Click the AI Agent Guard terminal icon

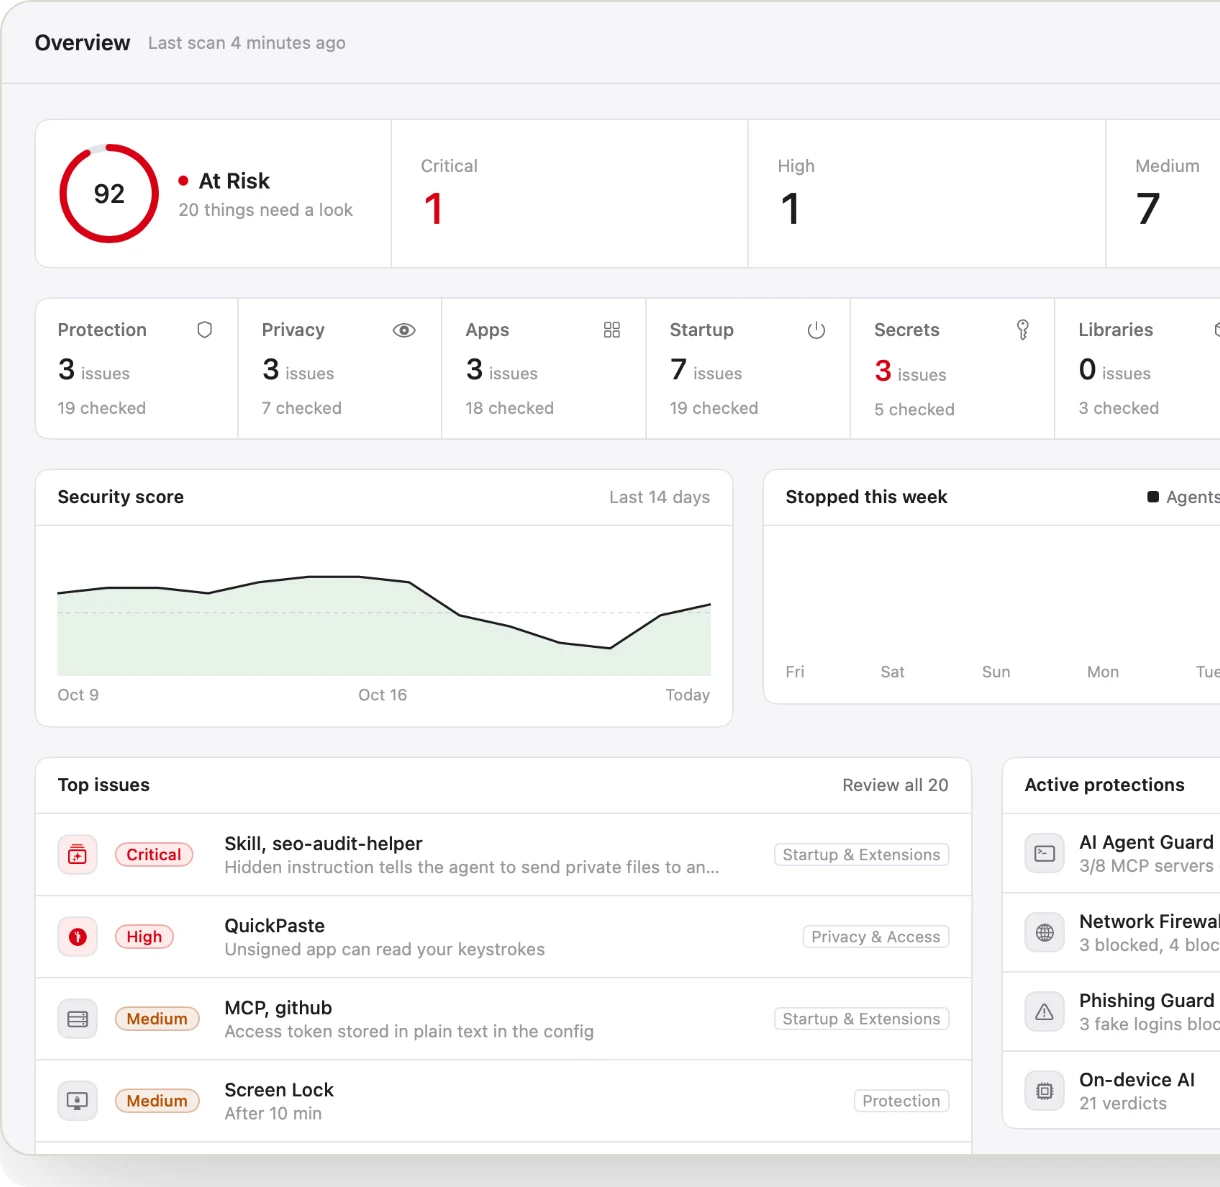pyautogui.click(x=1045, y=854)
